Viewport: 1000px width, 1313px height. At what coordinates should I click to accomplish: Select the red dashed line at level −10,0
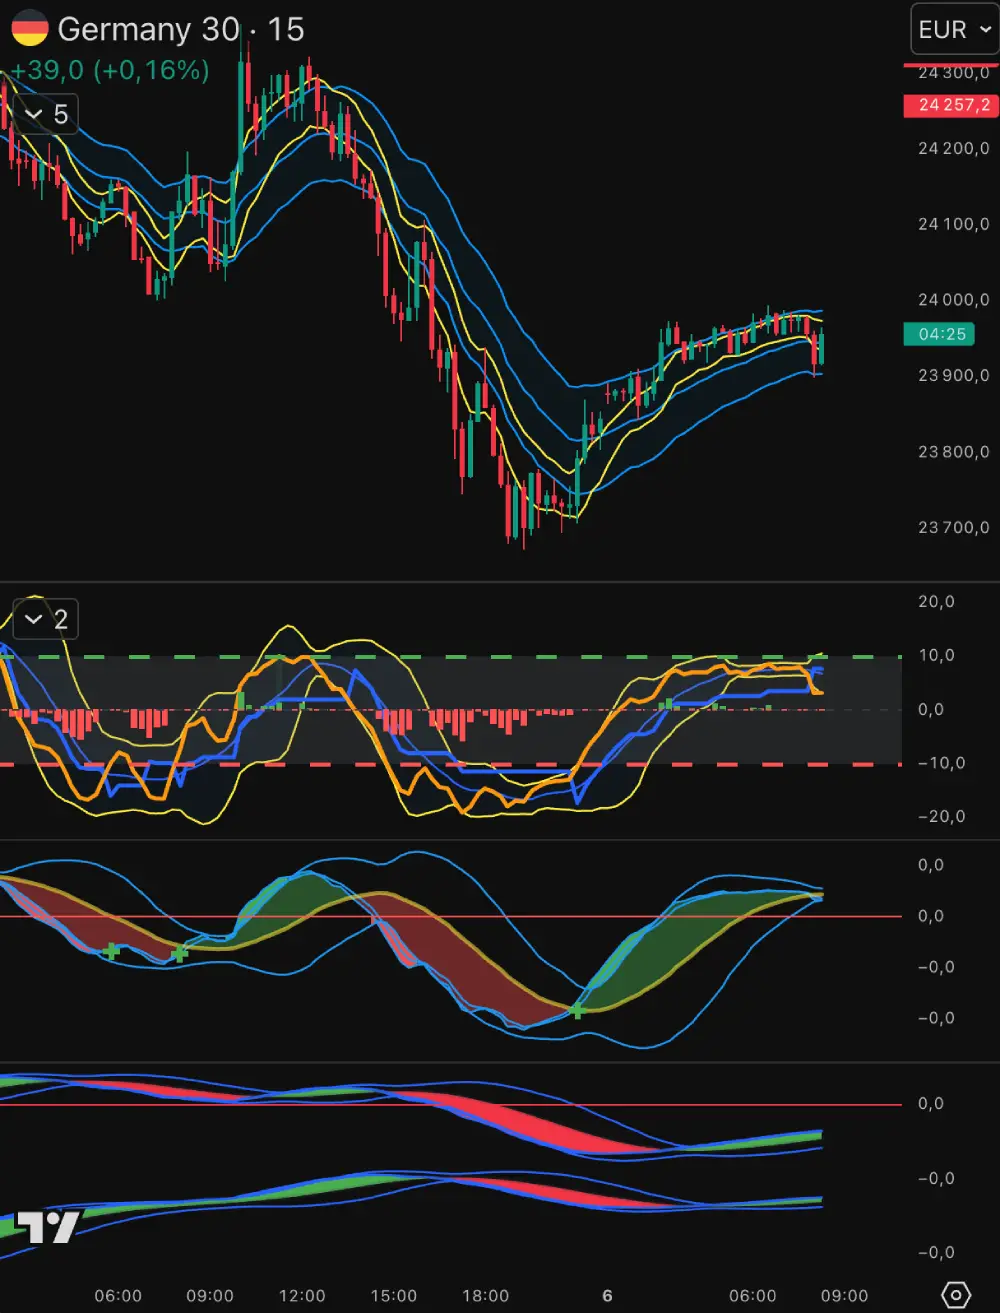point(450,764)
